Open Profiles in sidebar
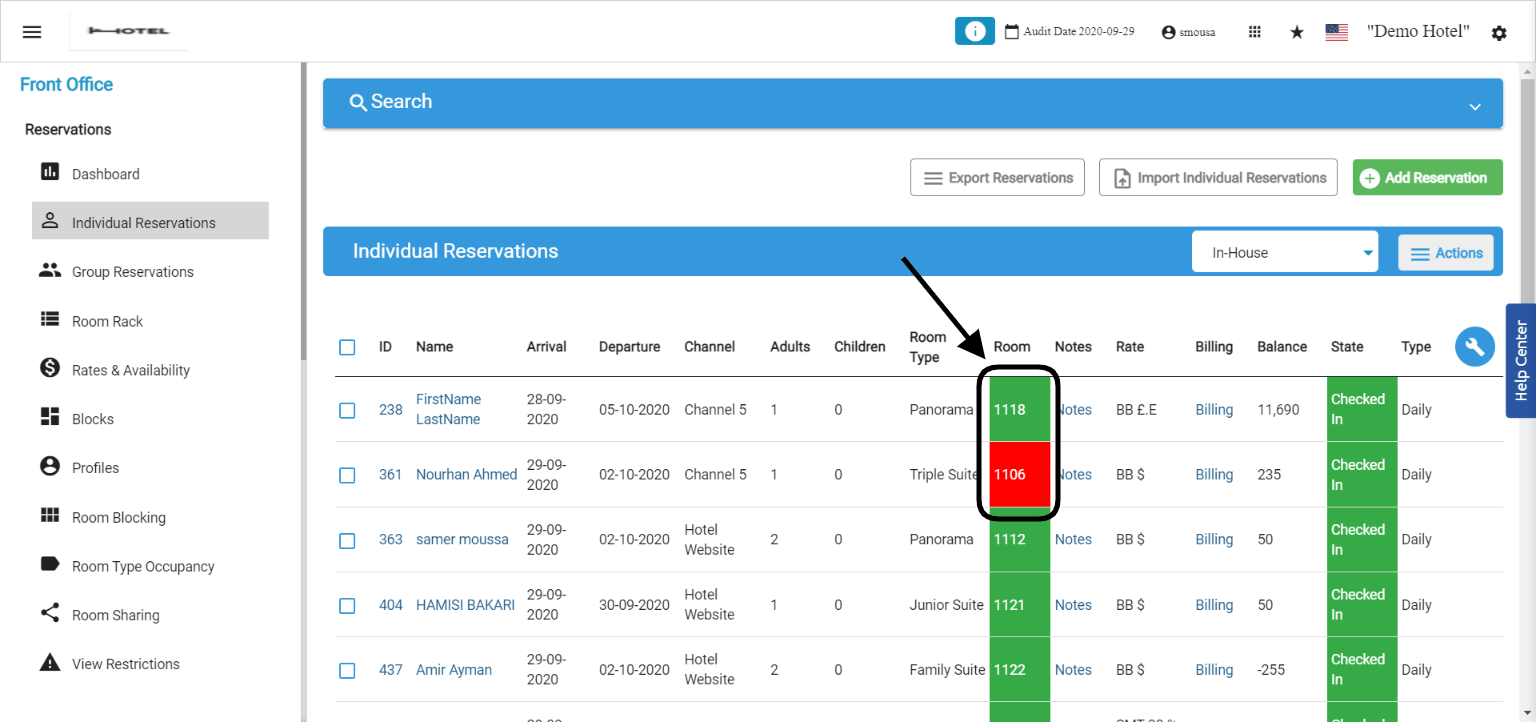This screenshot has height=722, width=1536. coord(95,468)
